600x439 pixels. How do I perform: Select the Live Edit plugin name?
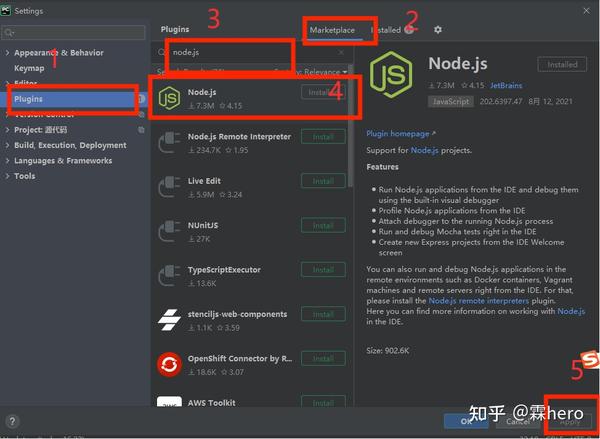tap(204, 181)
